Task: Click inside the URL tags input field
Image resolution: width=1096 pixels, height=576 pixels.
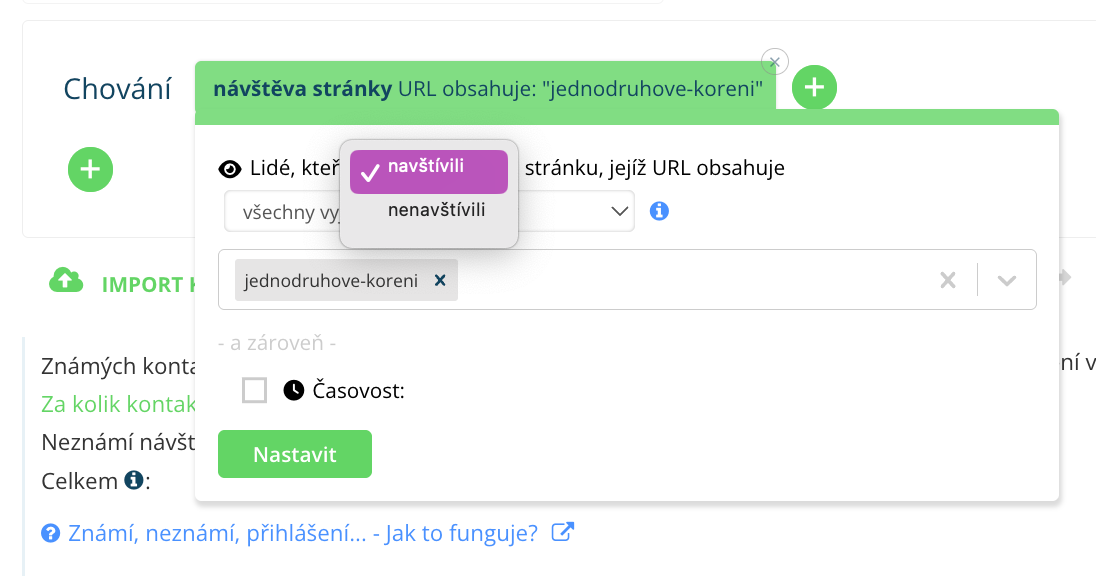Action: point(690,281)
